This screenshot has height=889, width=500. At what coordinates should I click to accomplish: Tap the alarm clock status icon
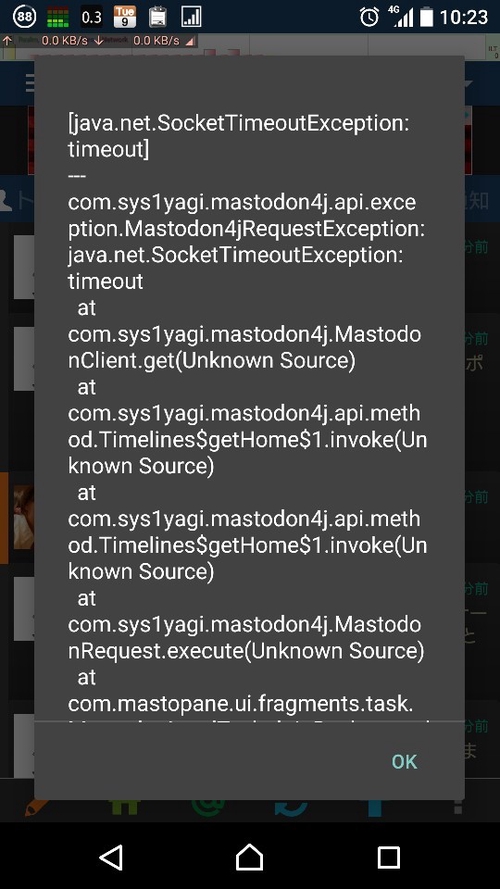click(369, 17)
